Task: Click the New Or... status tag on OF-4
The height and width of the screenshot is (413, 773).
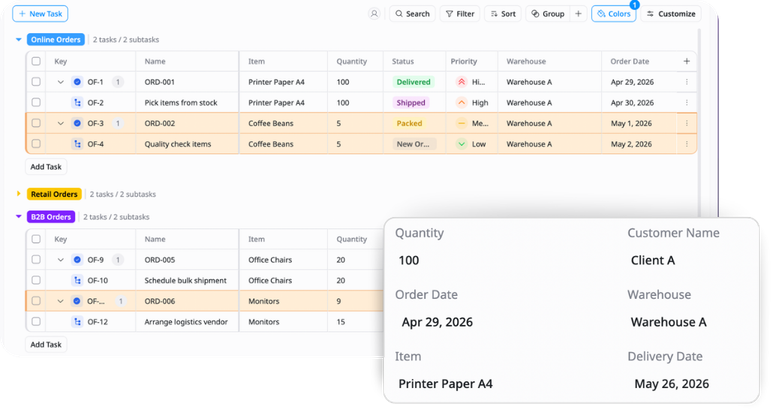Action: [414, 144]
